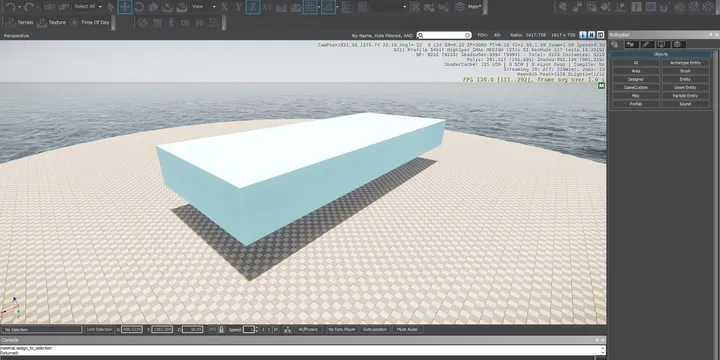
Task: Open the Material Editor sphere icon
Action: click(143, 22)
